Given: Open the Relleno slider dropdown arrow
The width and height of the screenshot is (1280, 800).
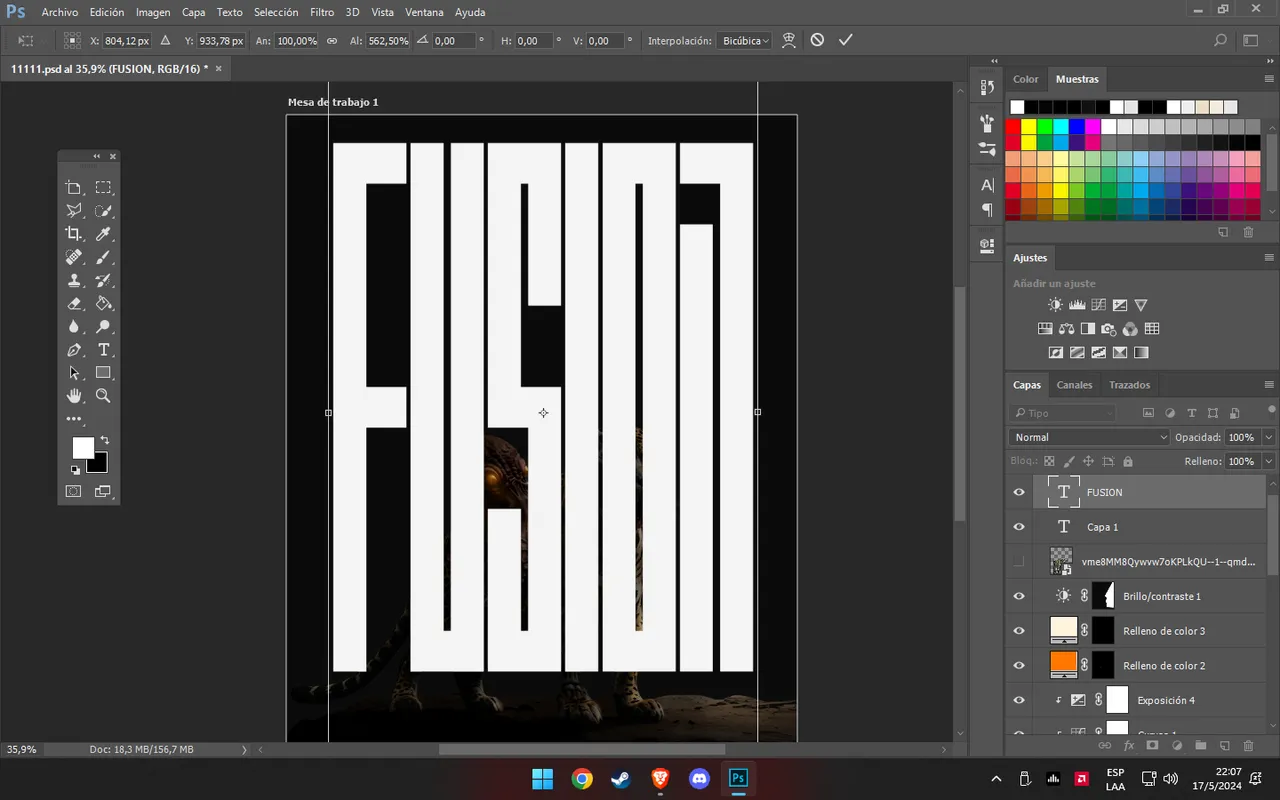Looking at the screenshot, I should coord(1269,462).
